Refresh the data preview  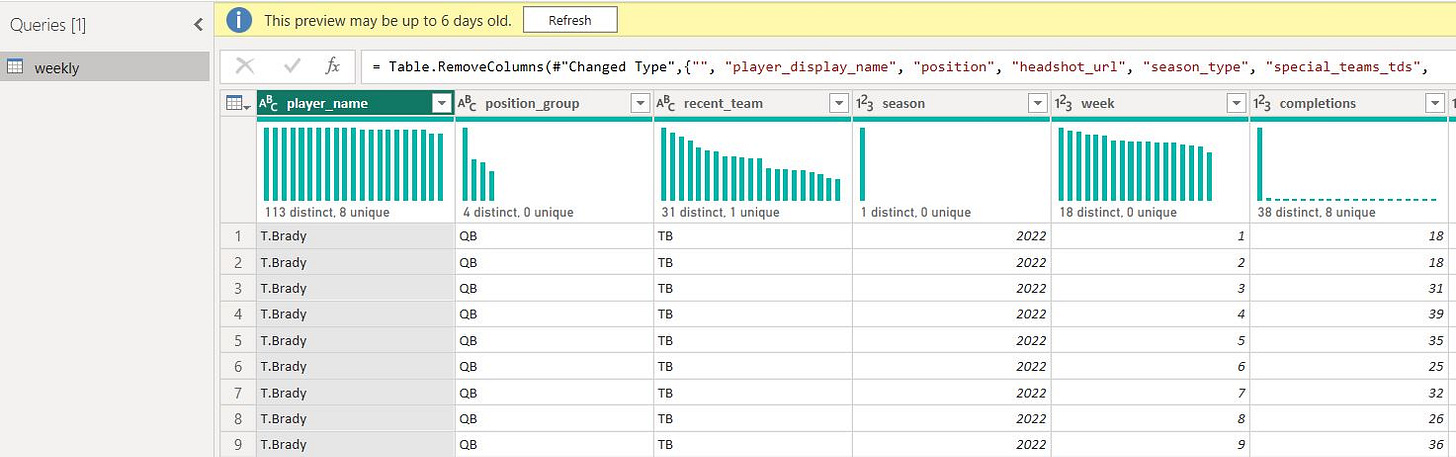[x=570, y=19]
